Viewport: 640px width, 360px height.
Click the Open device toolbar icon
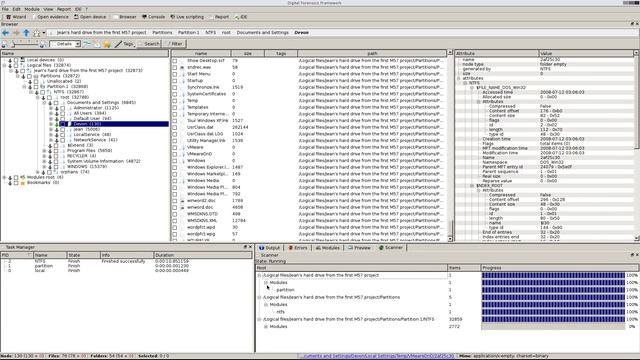[76, 17]
